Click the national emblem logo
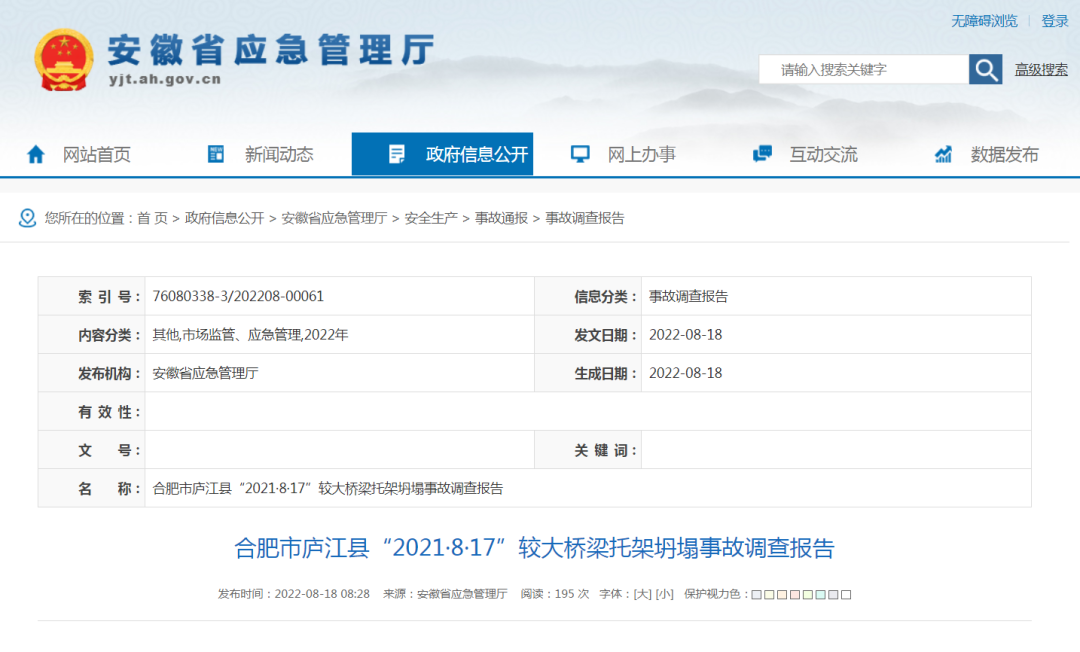This screenshot has height=652, width=1080. [x=64, y=60]
